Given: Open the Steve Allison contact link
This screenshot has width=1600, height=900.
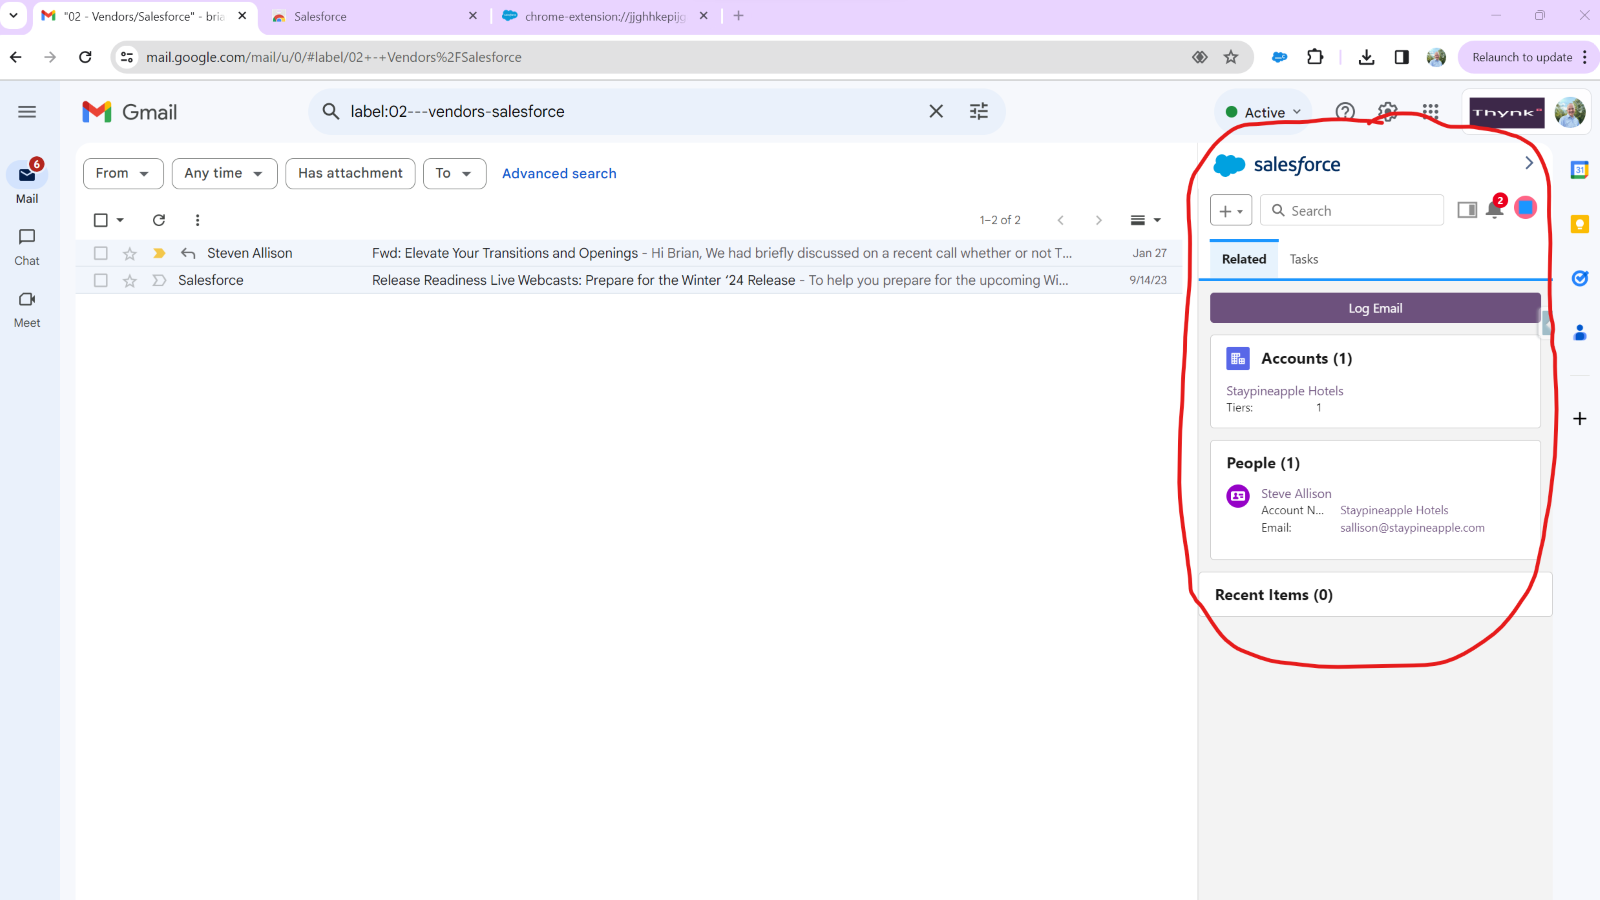Looking at the screenshot, I should (1296, 493).
